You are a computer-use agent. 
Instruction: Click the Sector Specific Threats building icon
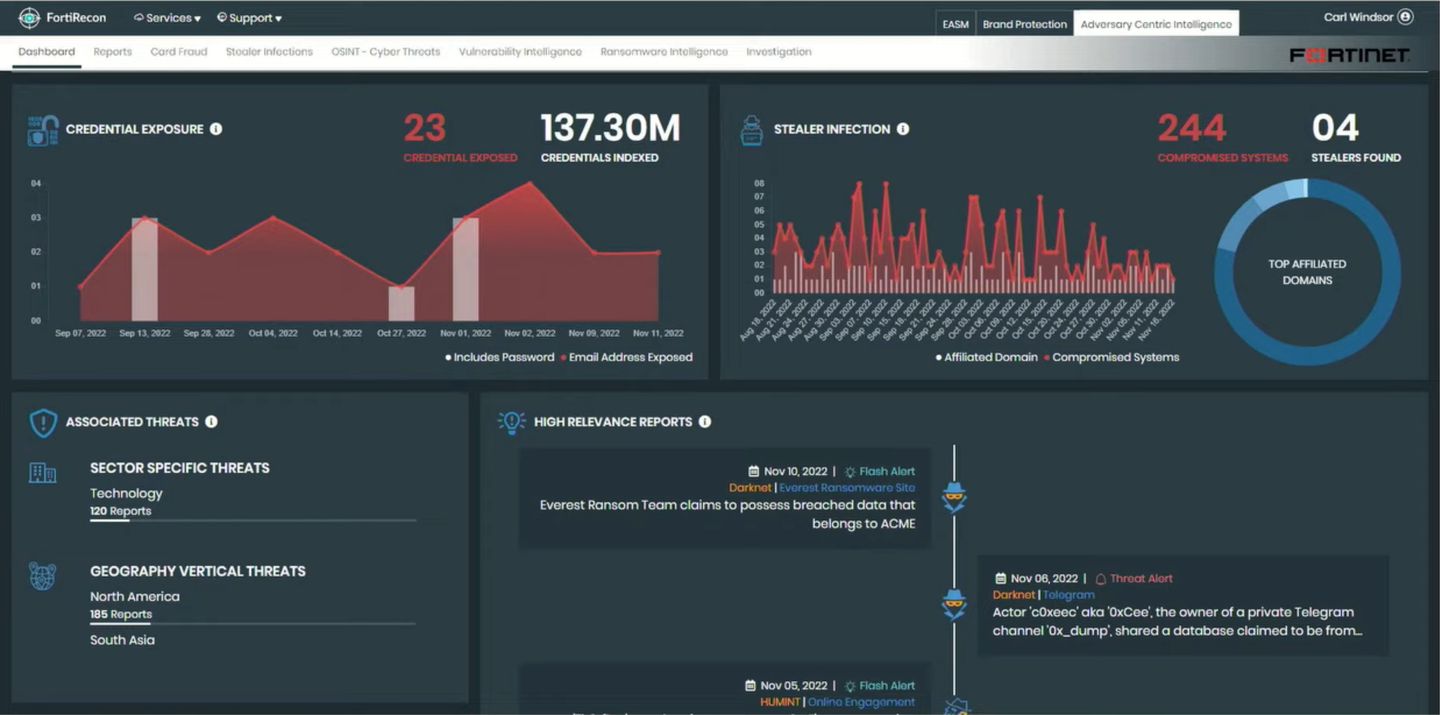tap(43, 473)
